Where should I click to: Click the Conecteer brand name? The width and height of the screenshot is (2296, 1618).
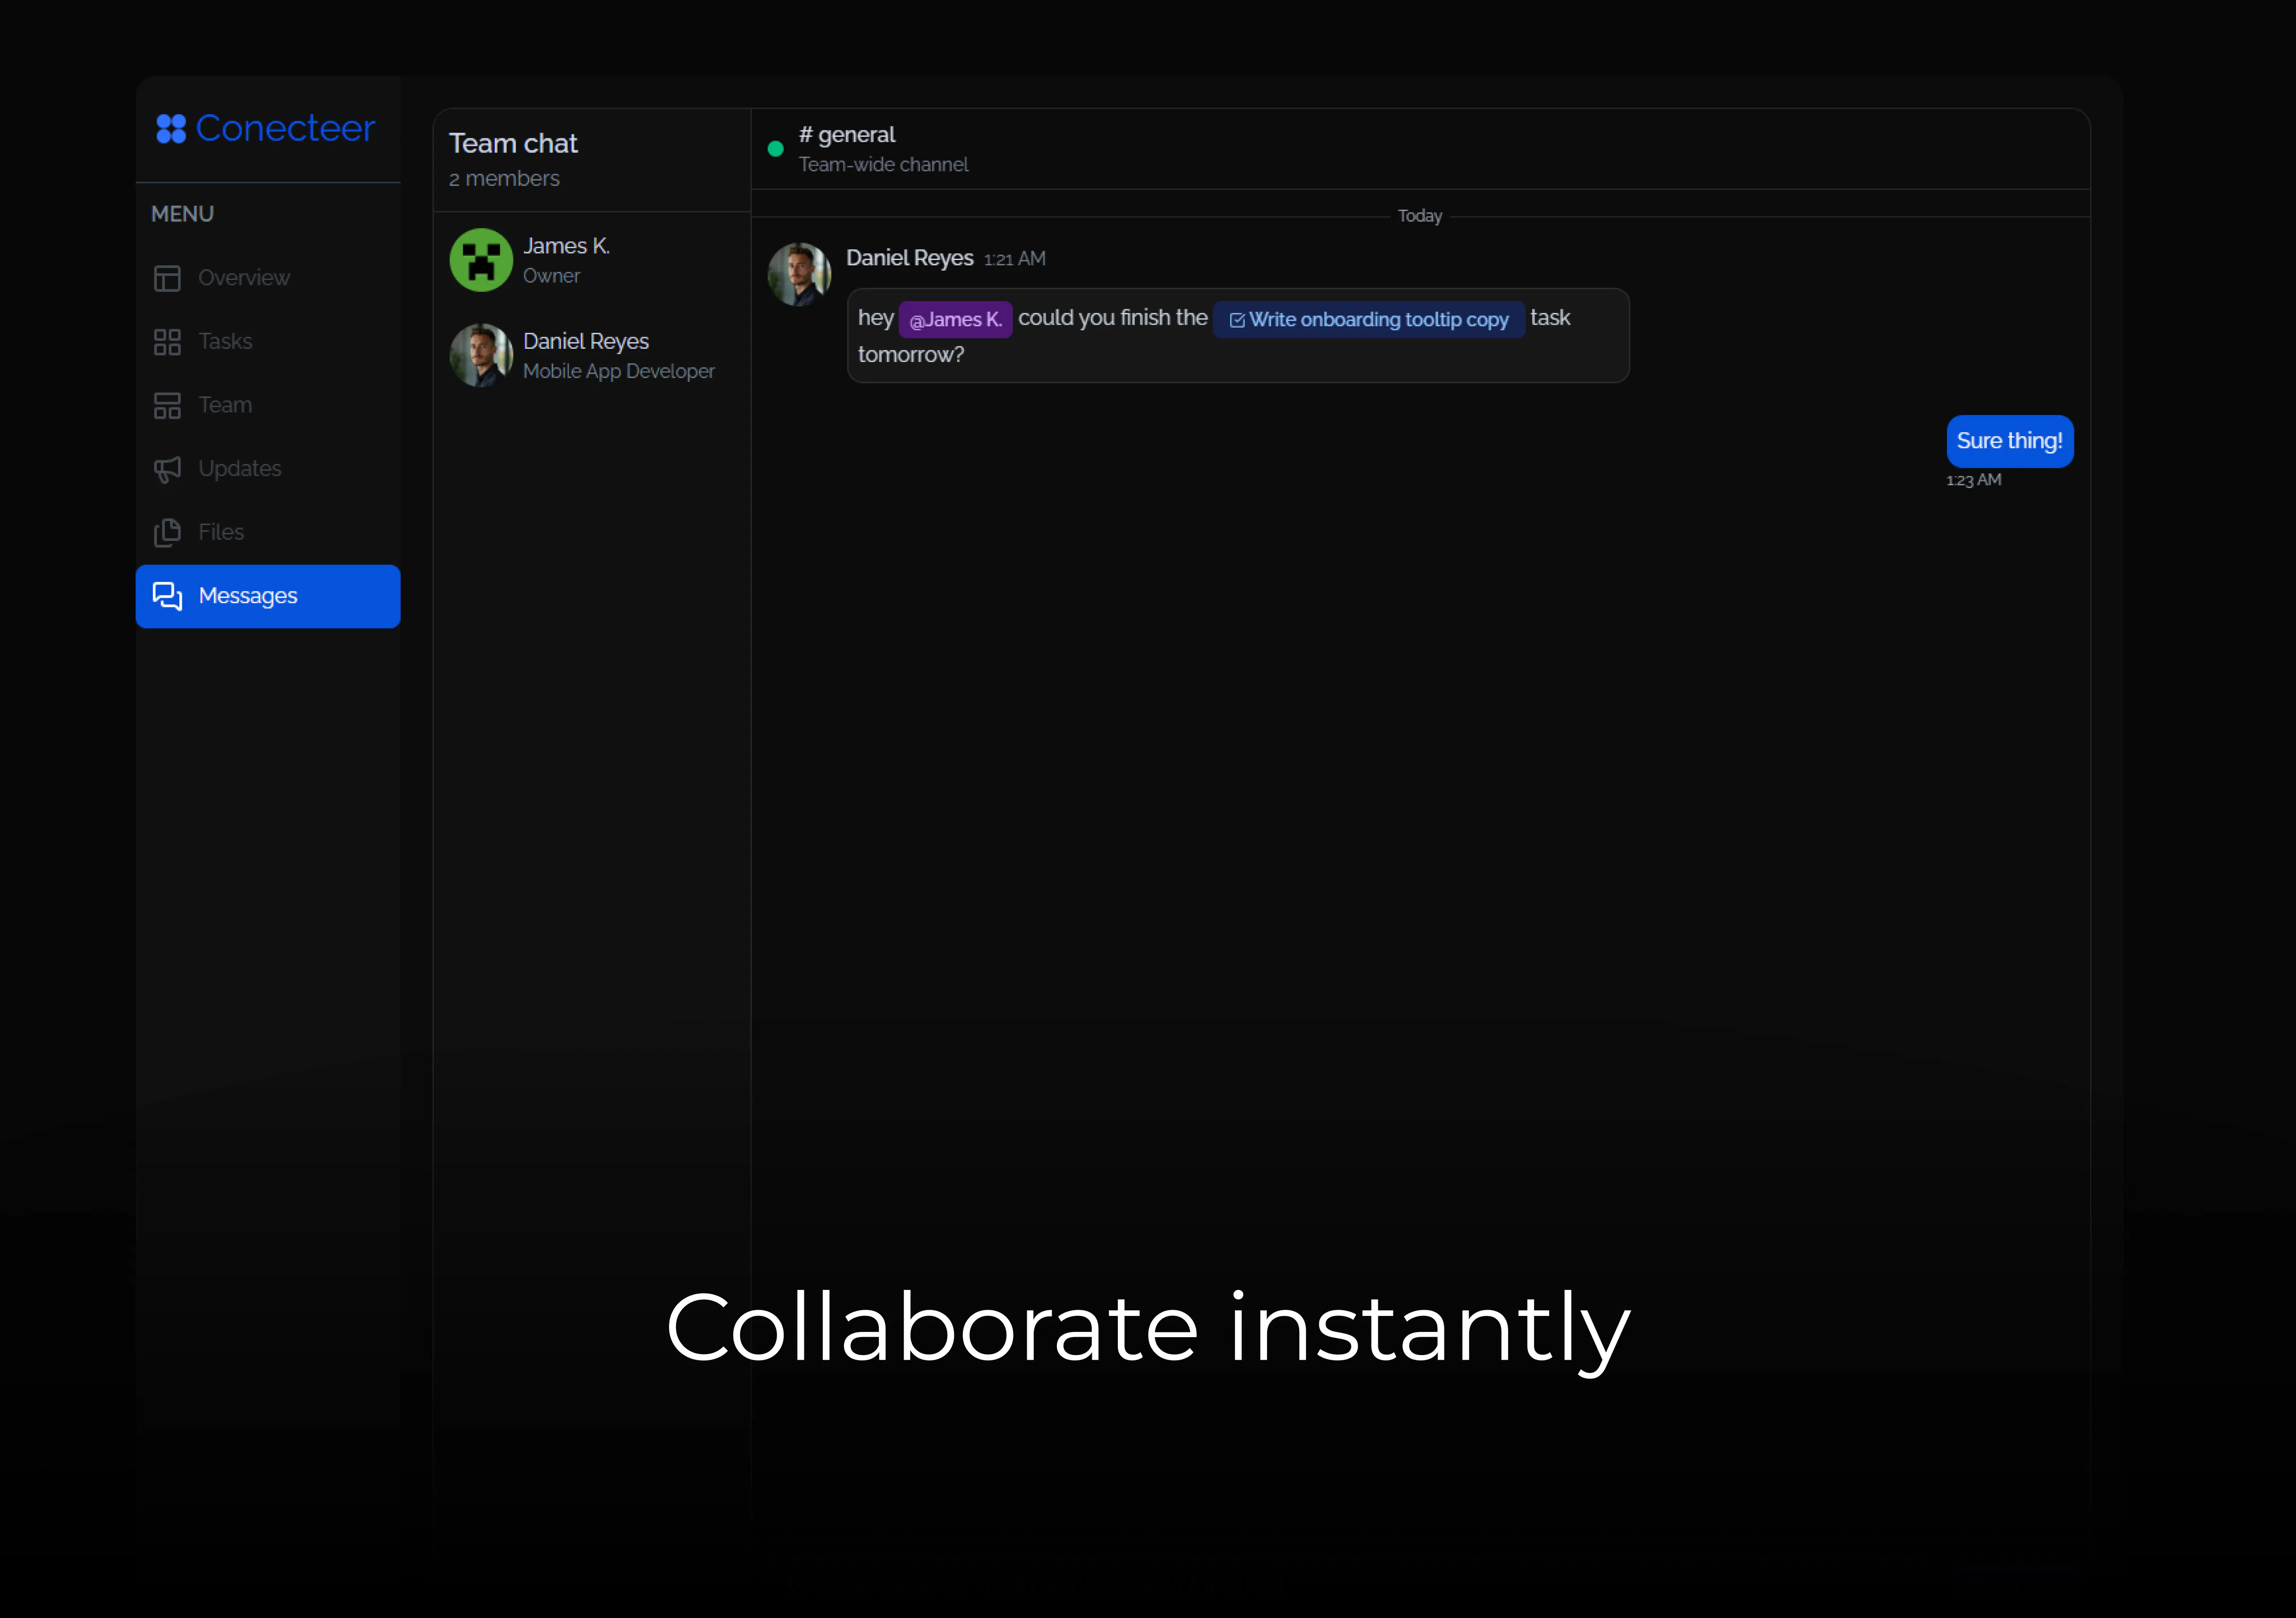tap(285, 128)
